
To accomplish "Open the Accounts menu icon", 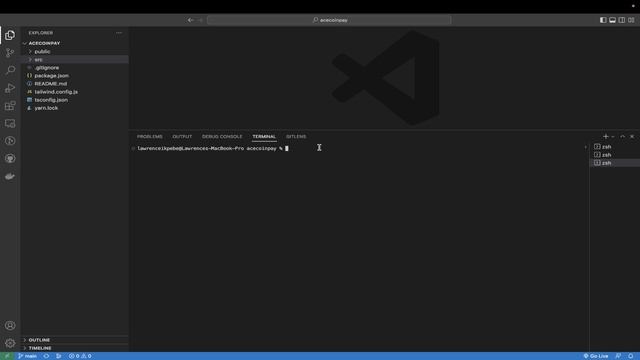I will coord(10,325).
